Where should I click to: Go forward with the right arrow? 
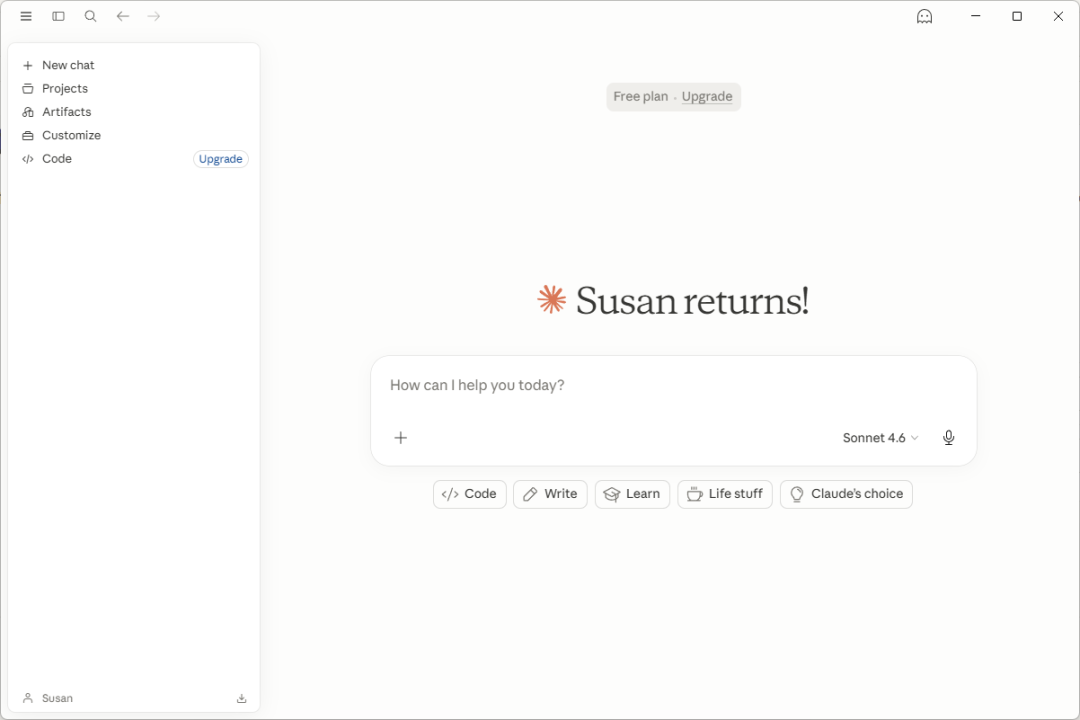pyautogui.click(x=154, y=16)
